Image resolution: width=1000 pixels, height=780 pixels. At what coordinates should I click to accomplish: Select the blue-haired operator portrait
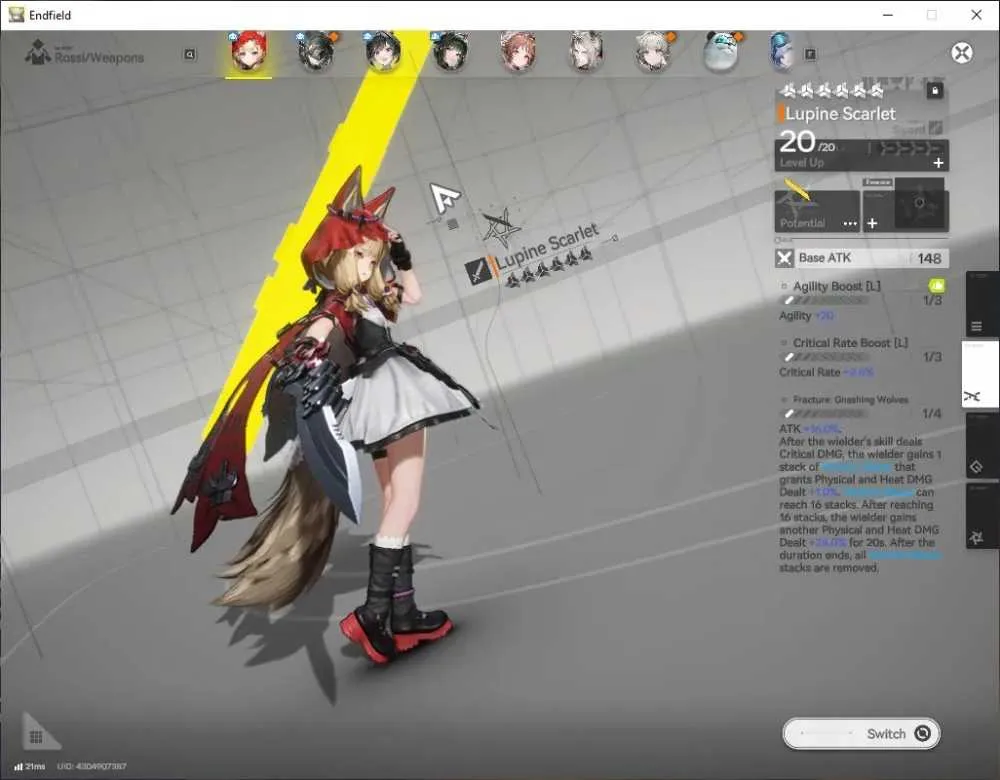[782, 50]
